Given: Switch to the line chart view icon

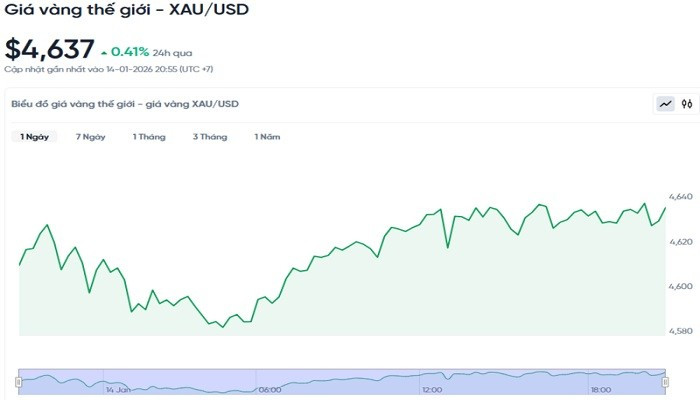Looking at the screenshot, I should [x=665, y=104].
